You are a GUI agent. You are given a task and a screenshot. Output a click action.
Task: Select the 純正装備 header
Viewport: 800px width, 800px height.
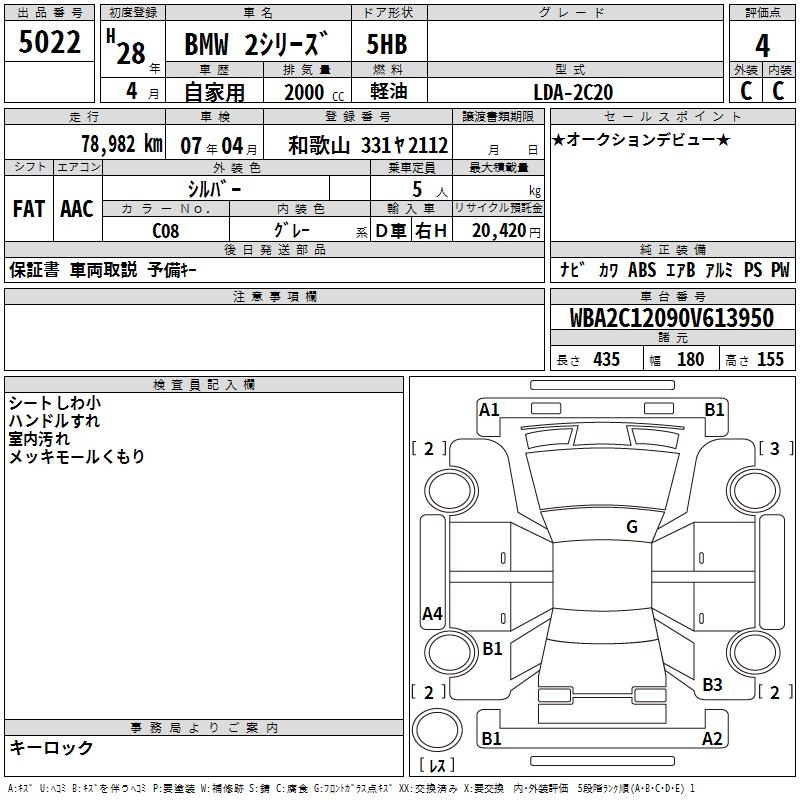coord(672,249)
